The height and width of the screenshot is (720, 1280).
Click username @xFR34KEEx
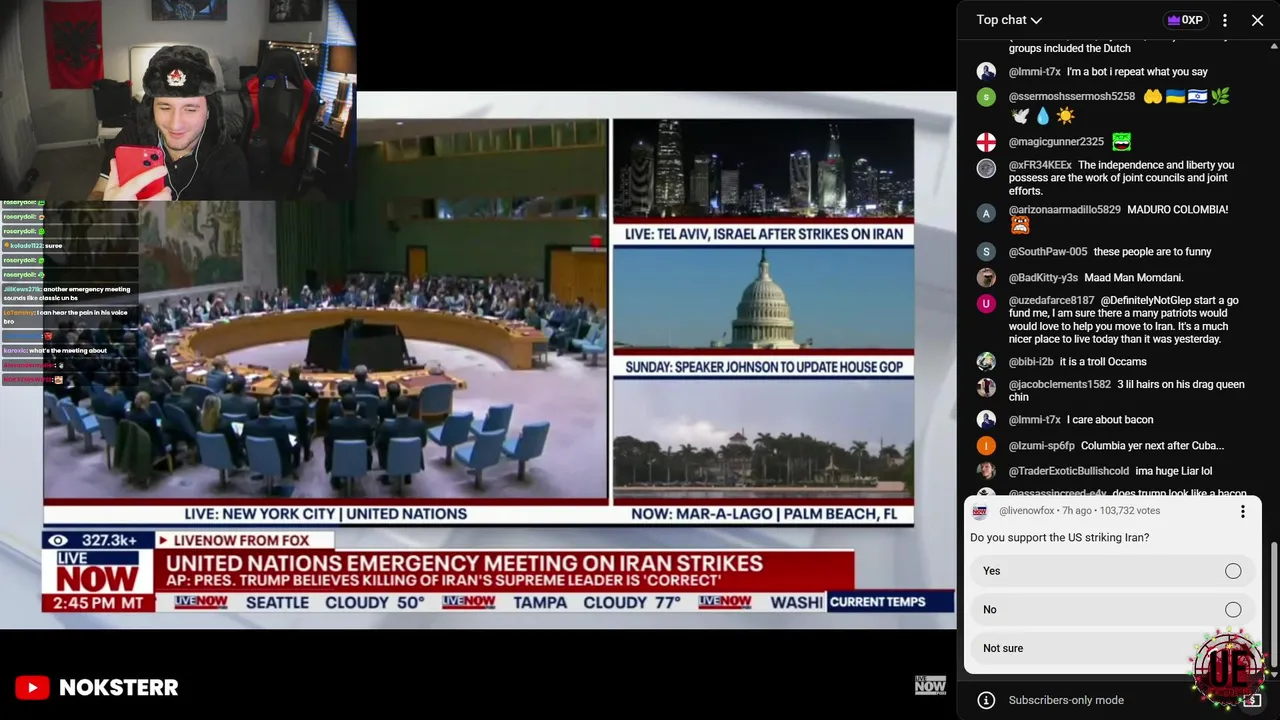coord(1040,165)
